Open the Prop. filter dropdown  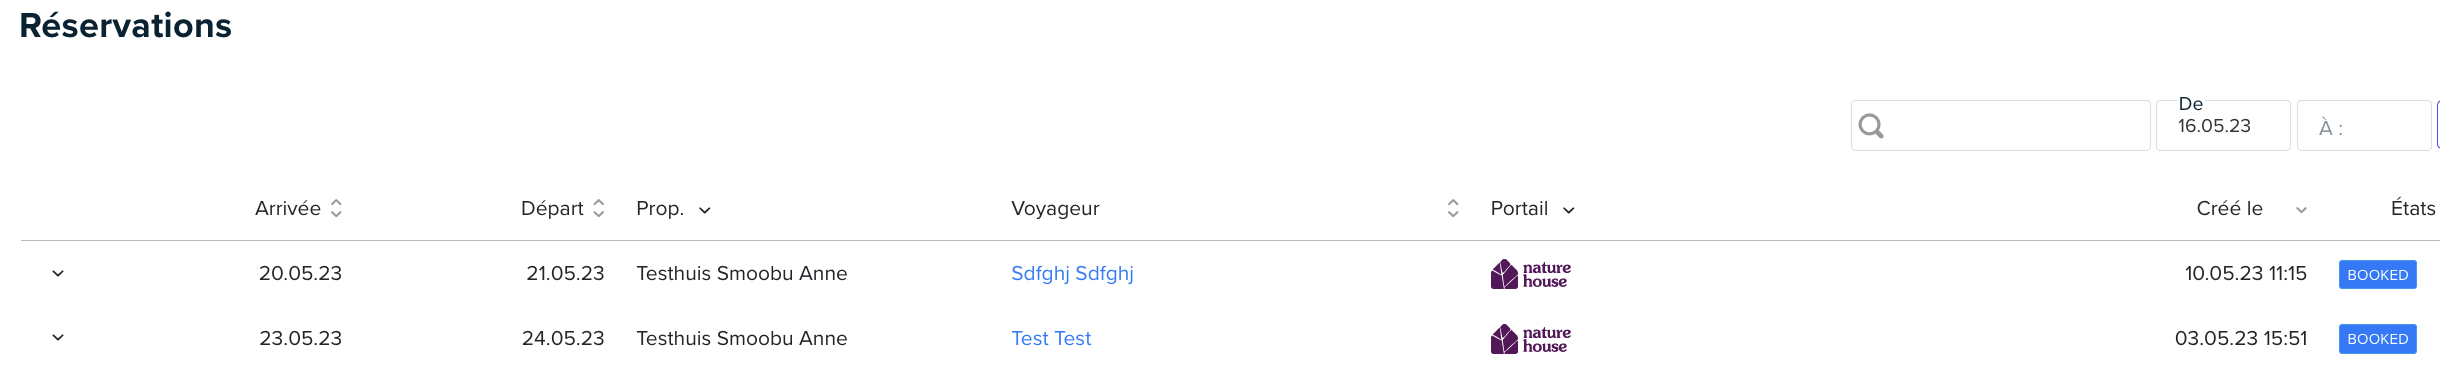[x=704, y=210]
